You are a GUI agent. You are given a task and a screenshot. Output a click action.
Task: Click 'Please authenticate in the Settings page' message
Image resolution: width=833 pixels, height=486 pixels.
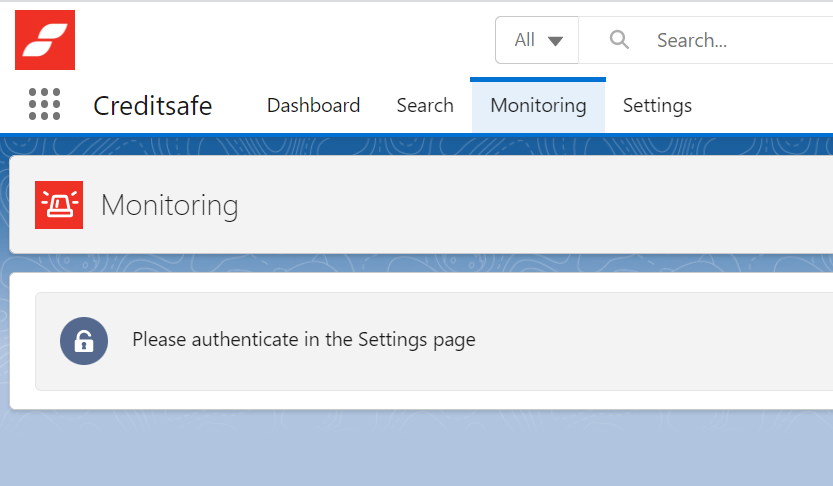pyautogui.click(x=304, y=340)
